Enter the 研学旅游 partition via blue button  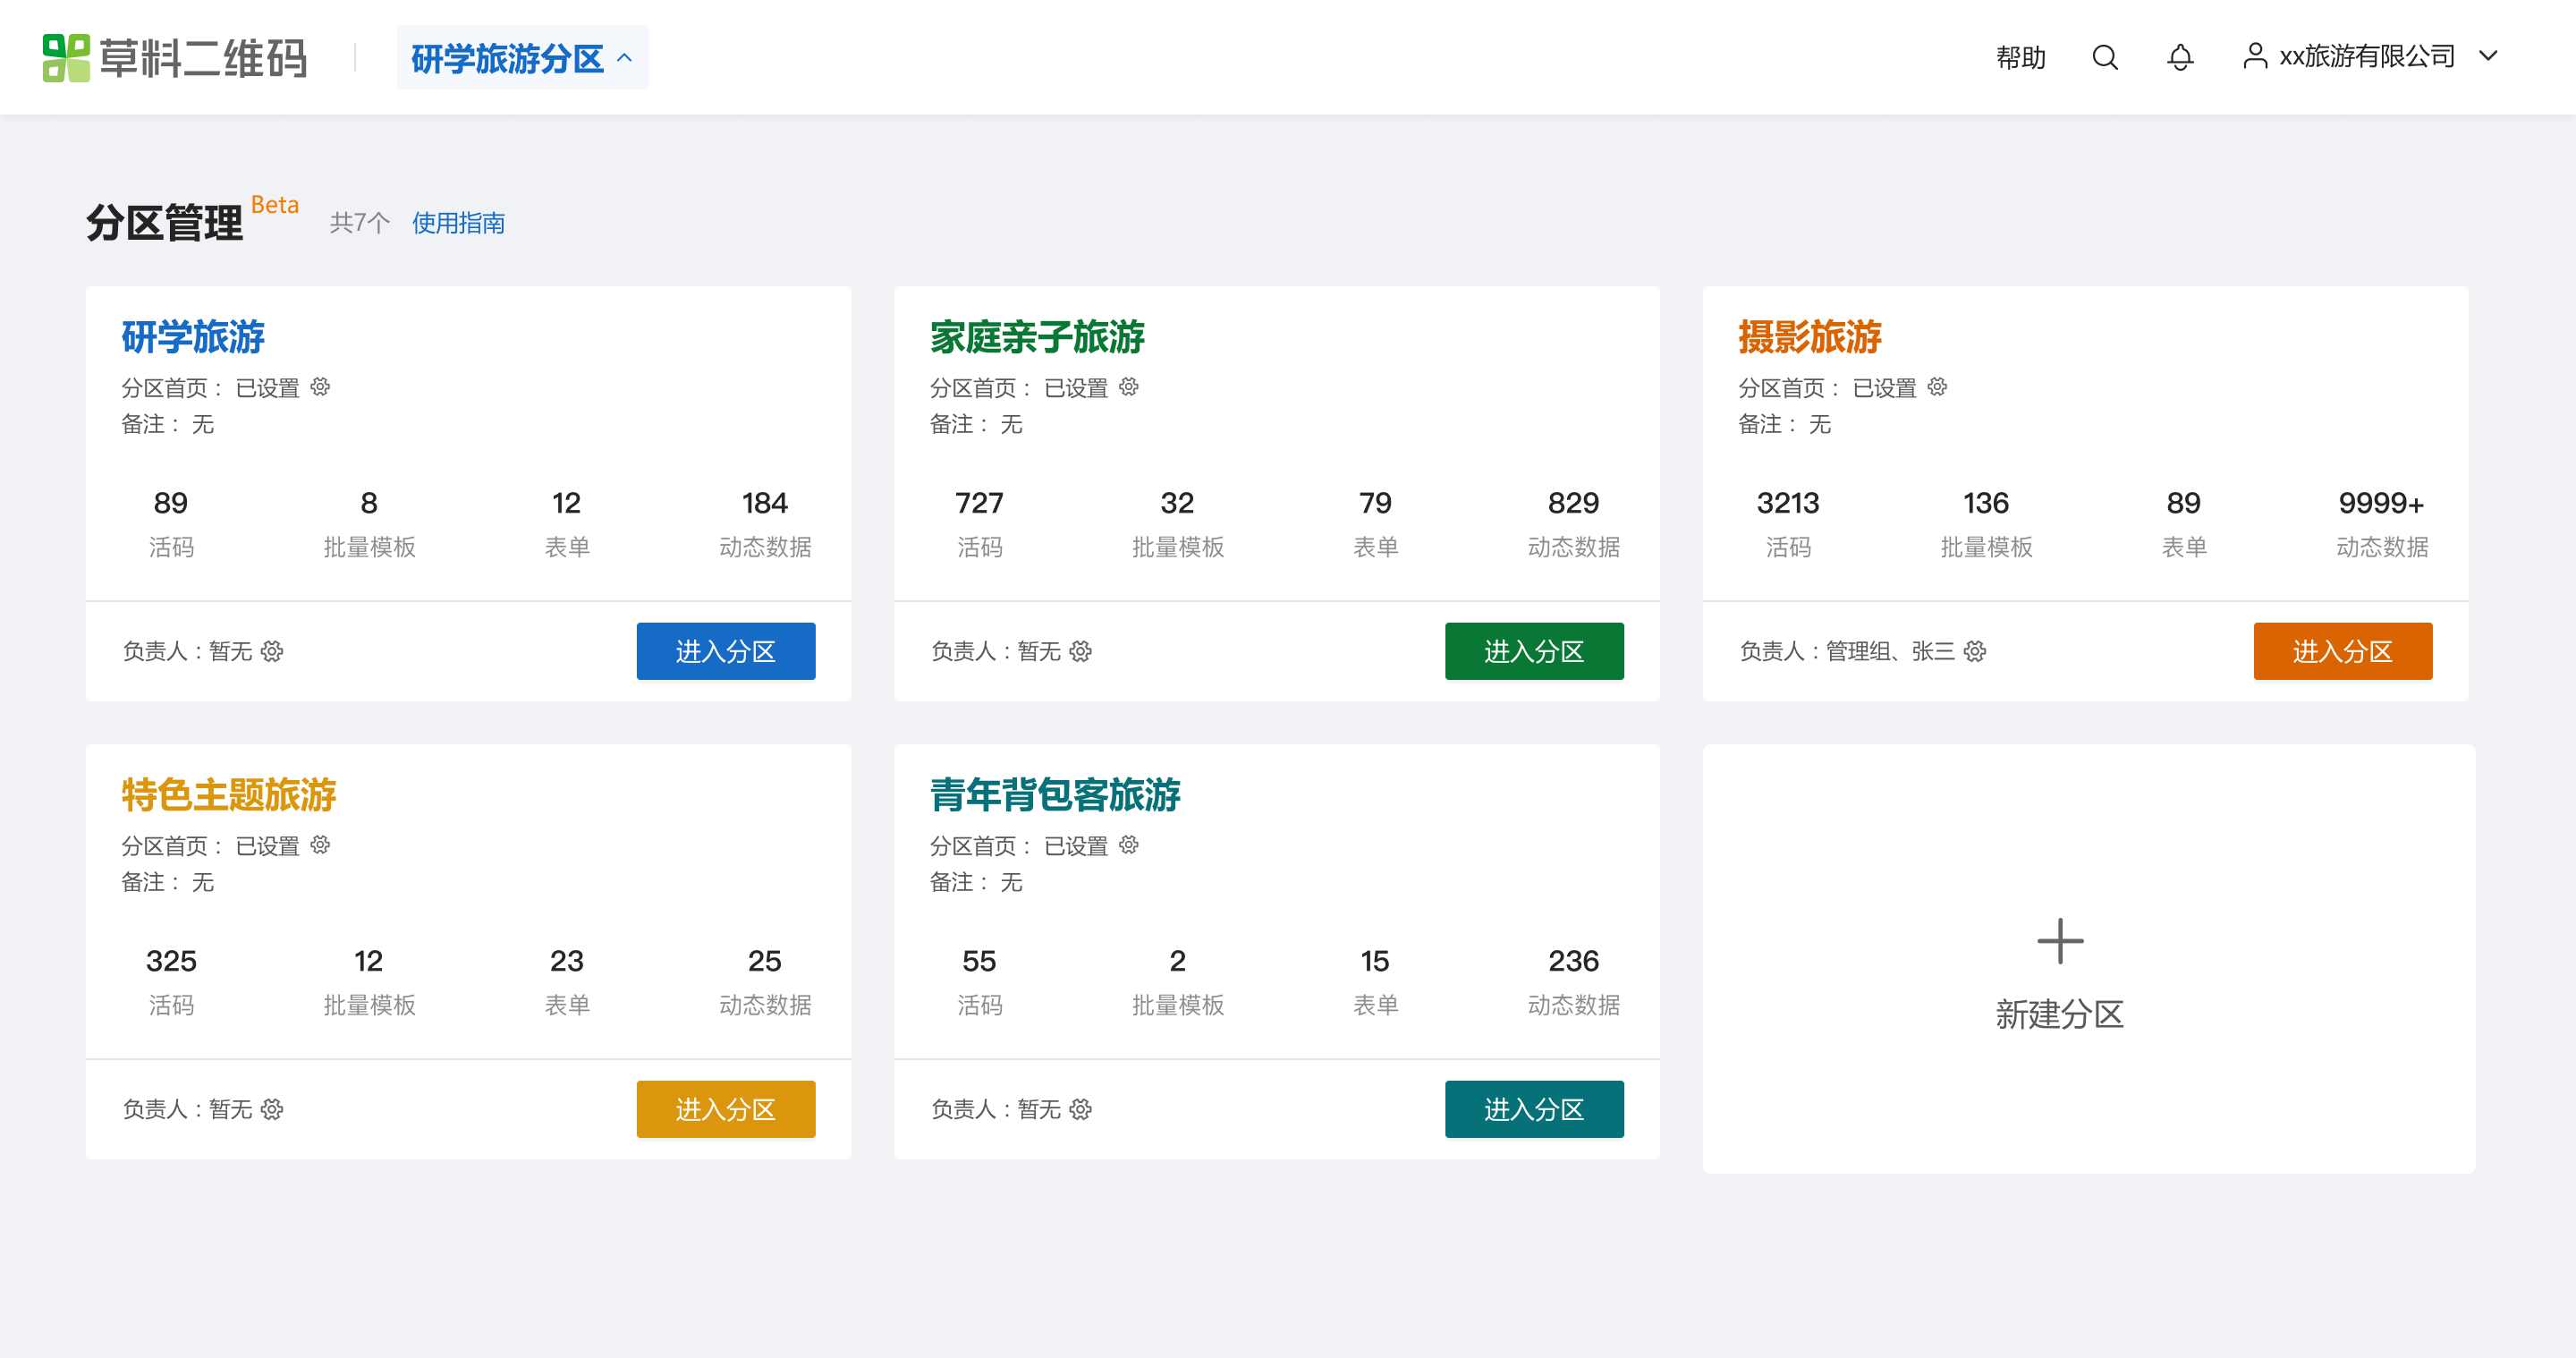[726, 651]
